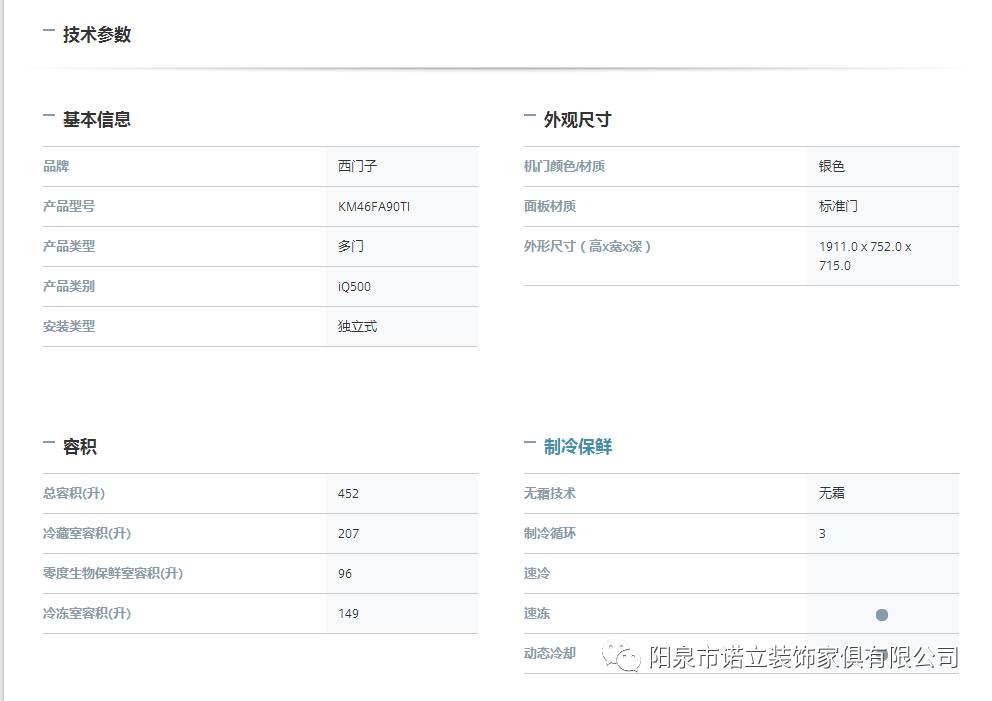Select the 产品型号 label
The image size is (992, 701).
pyautogui.click(x=69, y=206)
